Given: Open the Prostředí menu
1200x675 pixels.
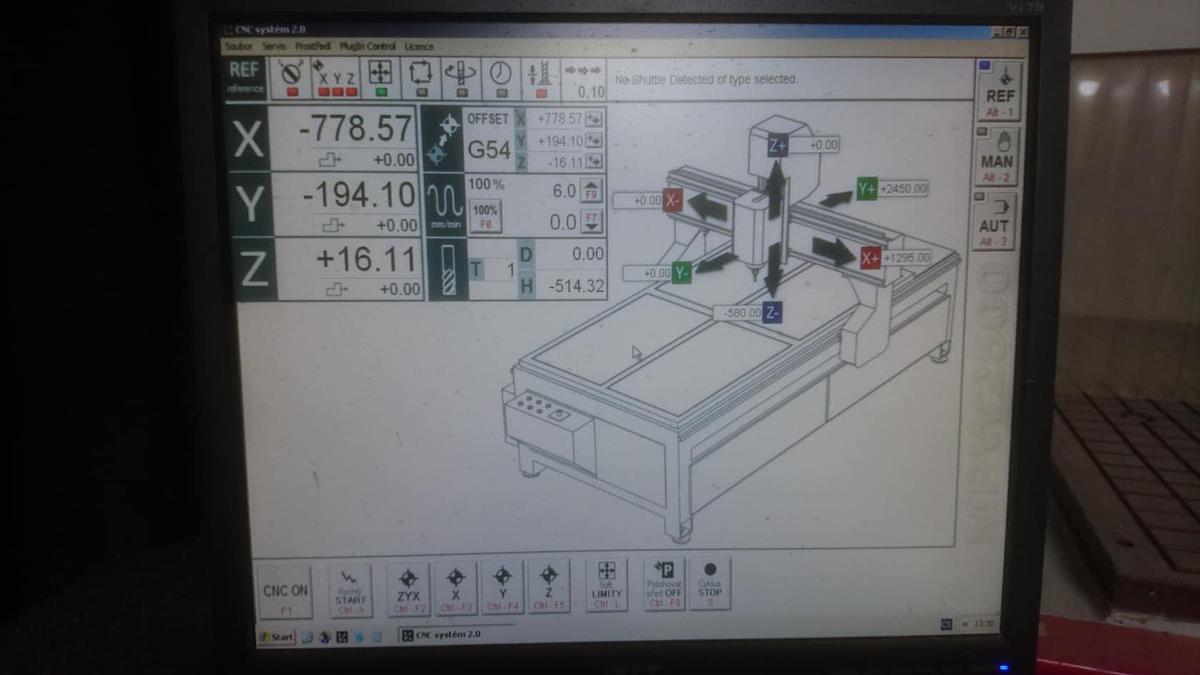Looking at the screenshot, I should 313,46.
